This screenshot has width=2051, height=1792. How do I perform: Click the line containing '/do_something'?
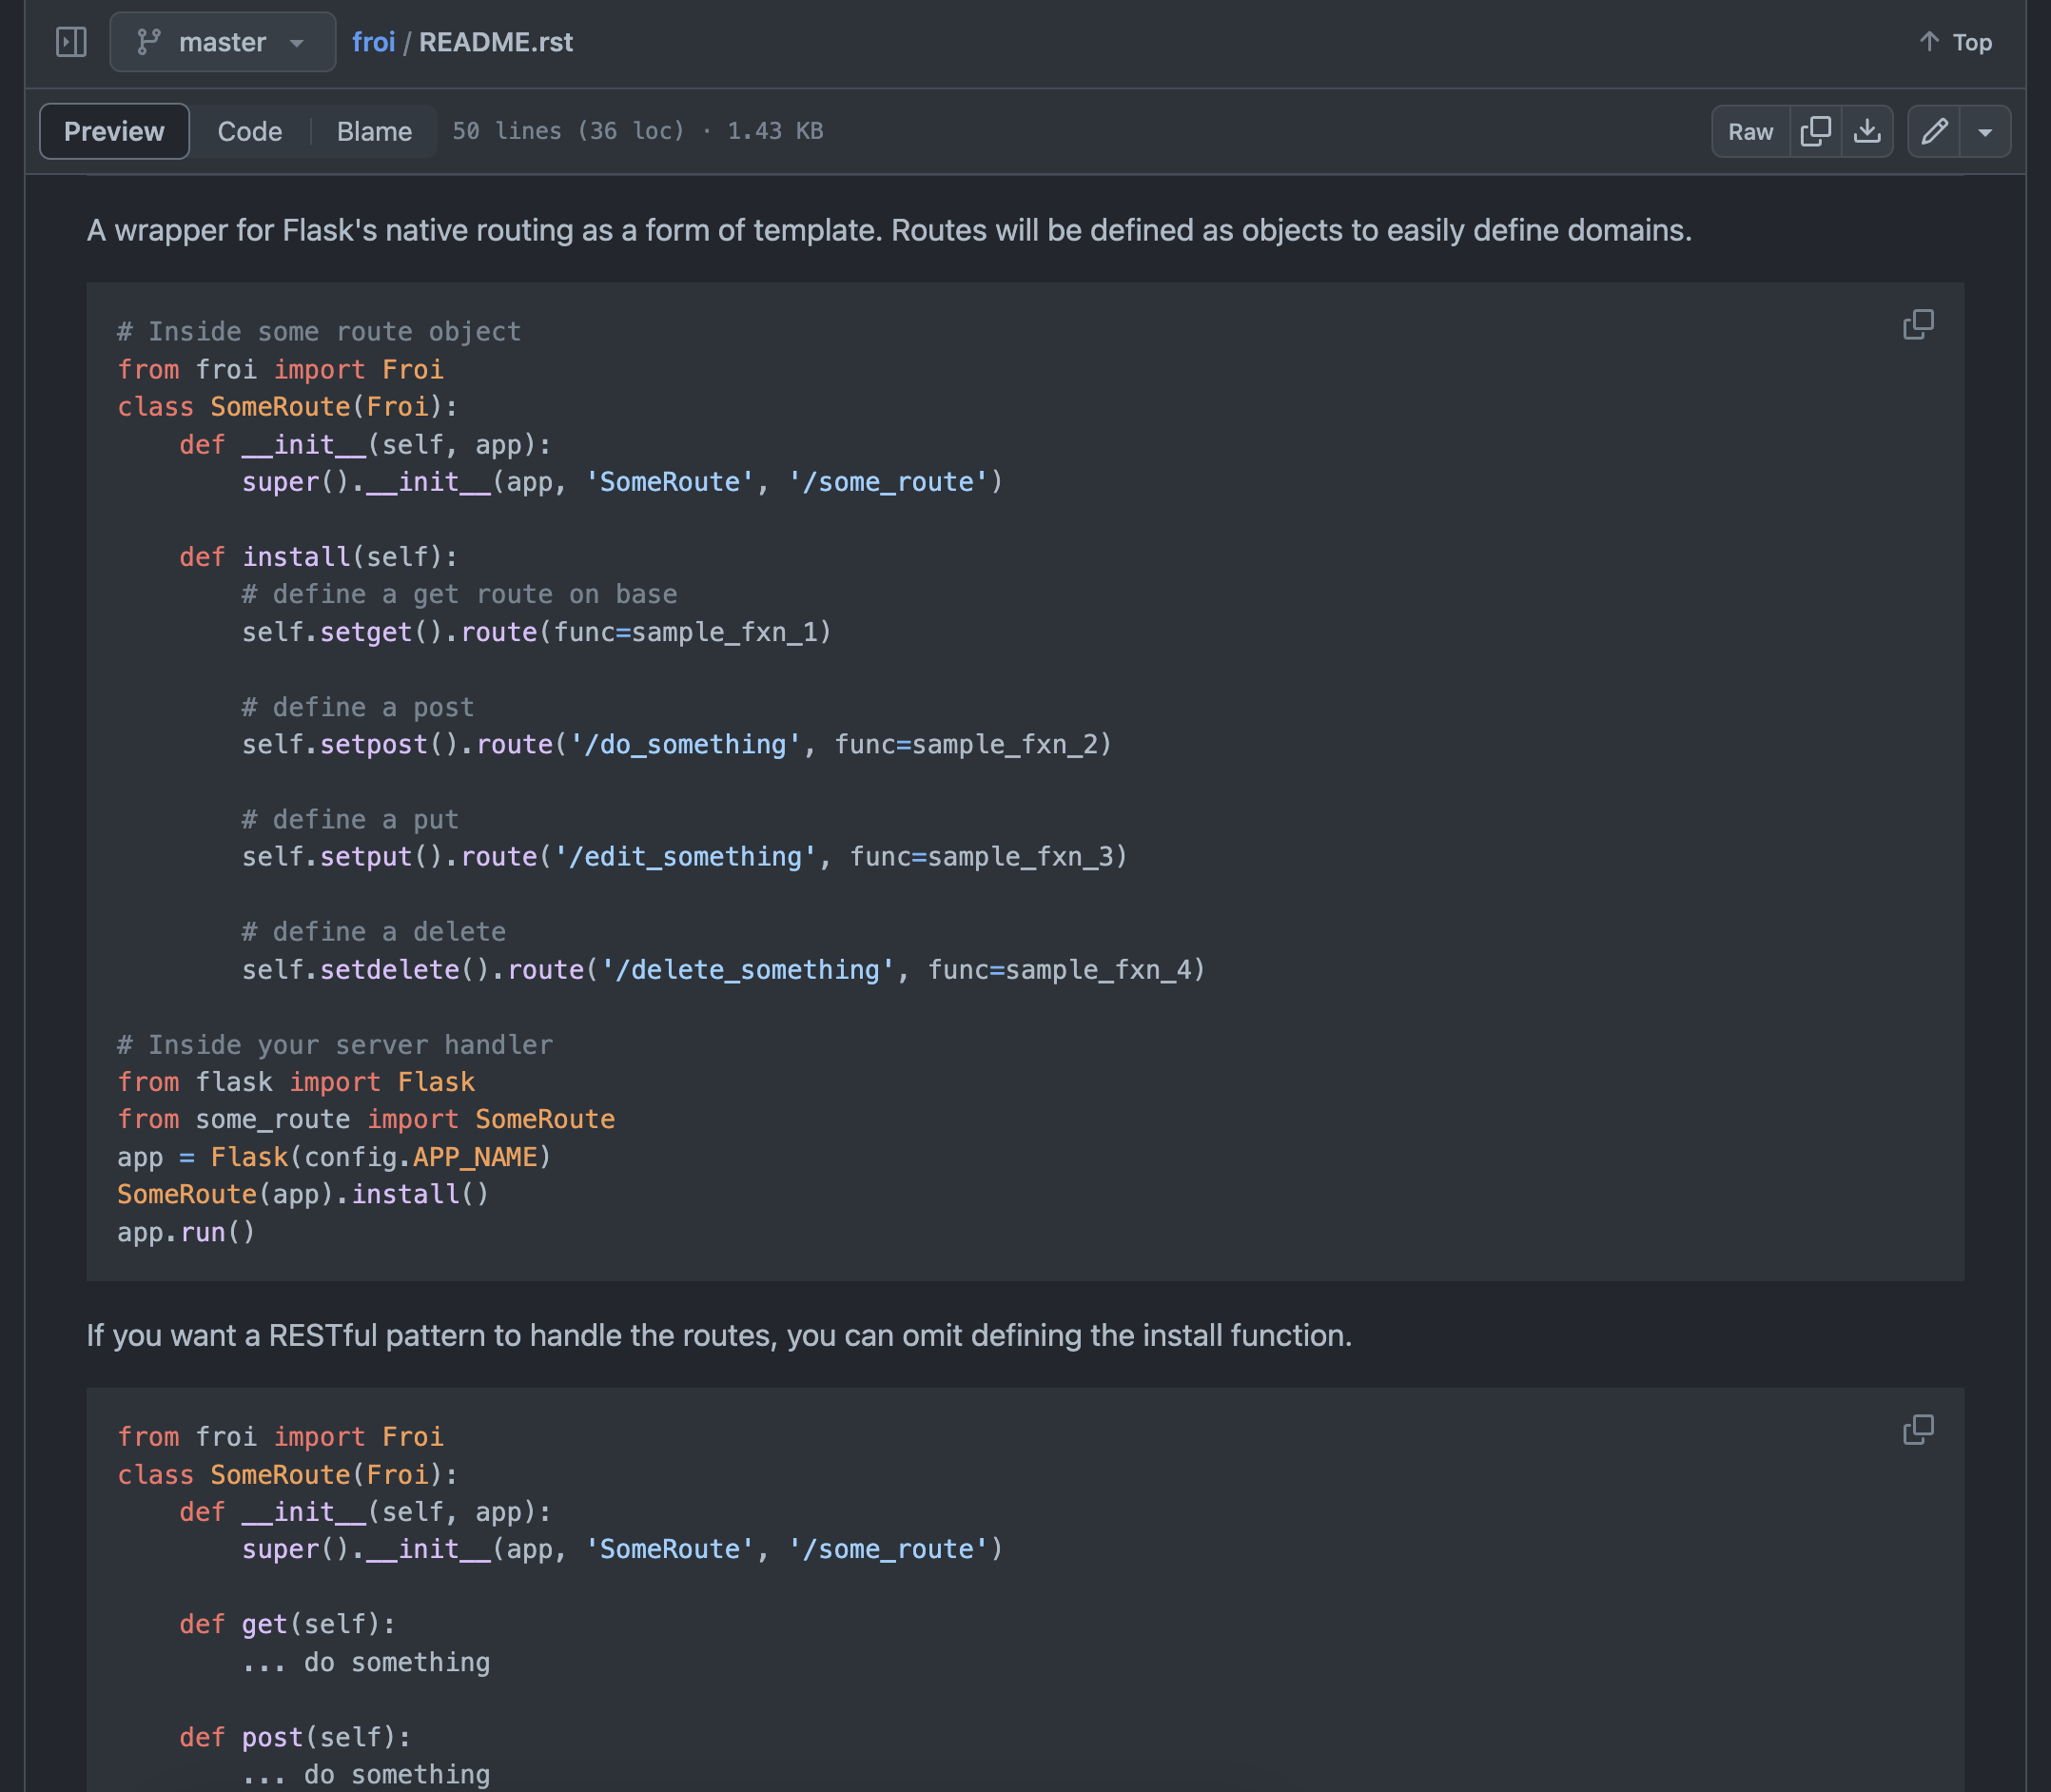click(677, 744)
